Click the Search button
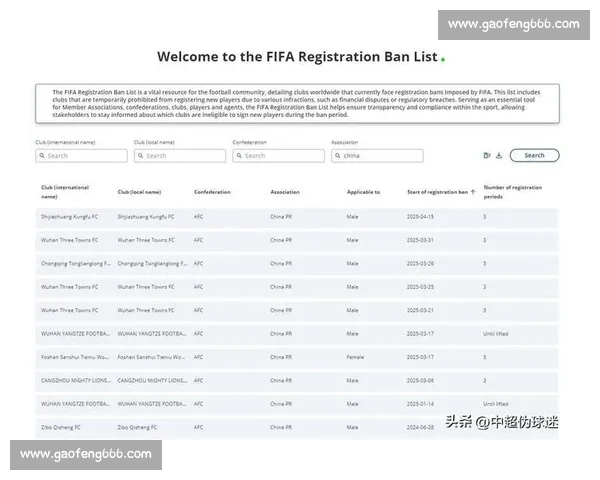The width and height of the screenshot is (600, 480). [535, 155]
